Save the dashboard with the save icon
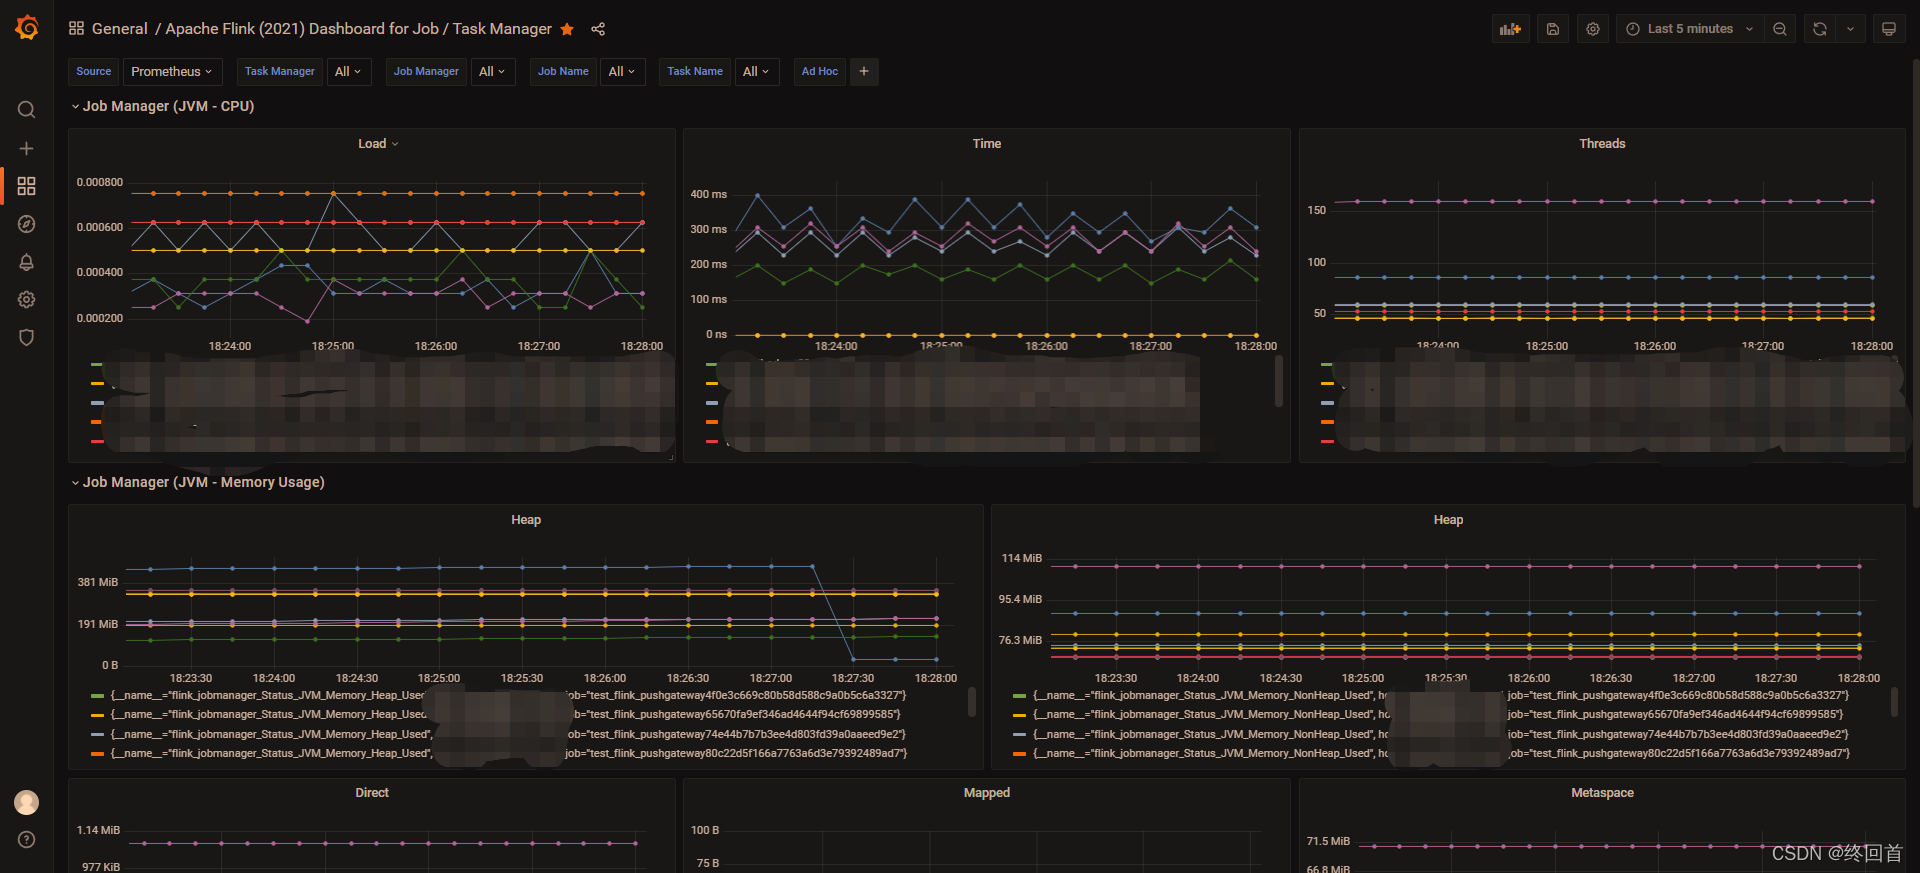 pyautogui.click(x=1553, y=29)
